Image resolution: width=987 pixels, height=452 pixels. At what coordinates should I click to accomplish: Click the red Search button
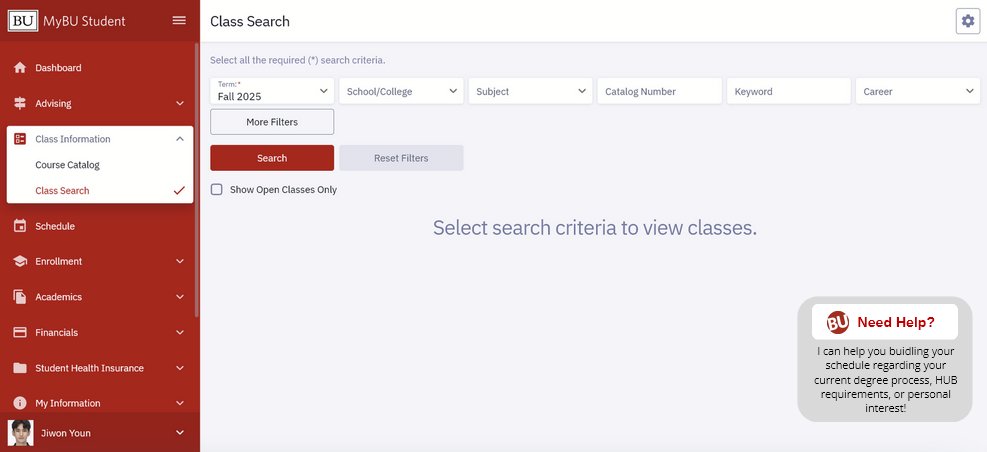pyautogui.click(x=272, y=158)
